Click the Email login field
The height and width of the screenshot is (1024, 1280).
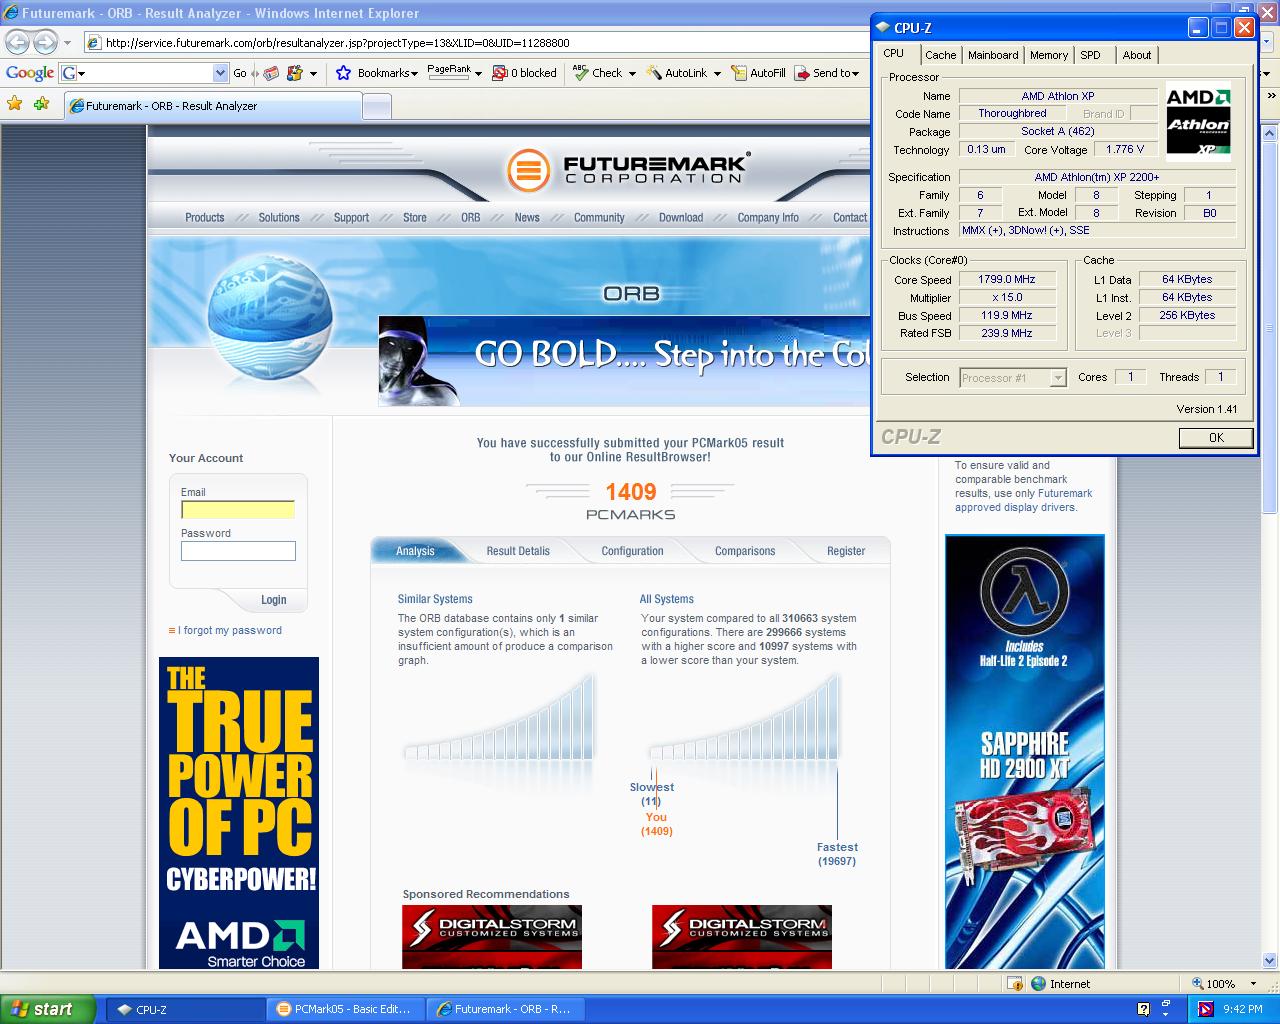click(x=238, y=510)
